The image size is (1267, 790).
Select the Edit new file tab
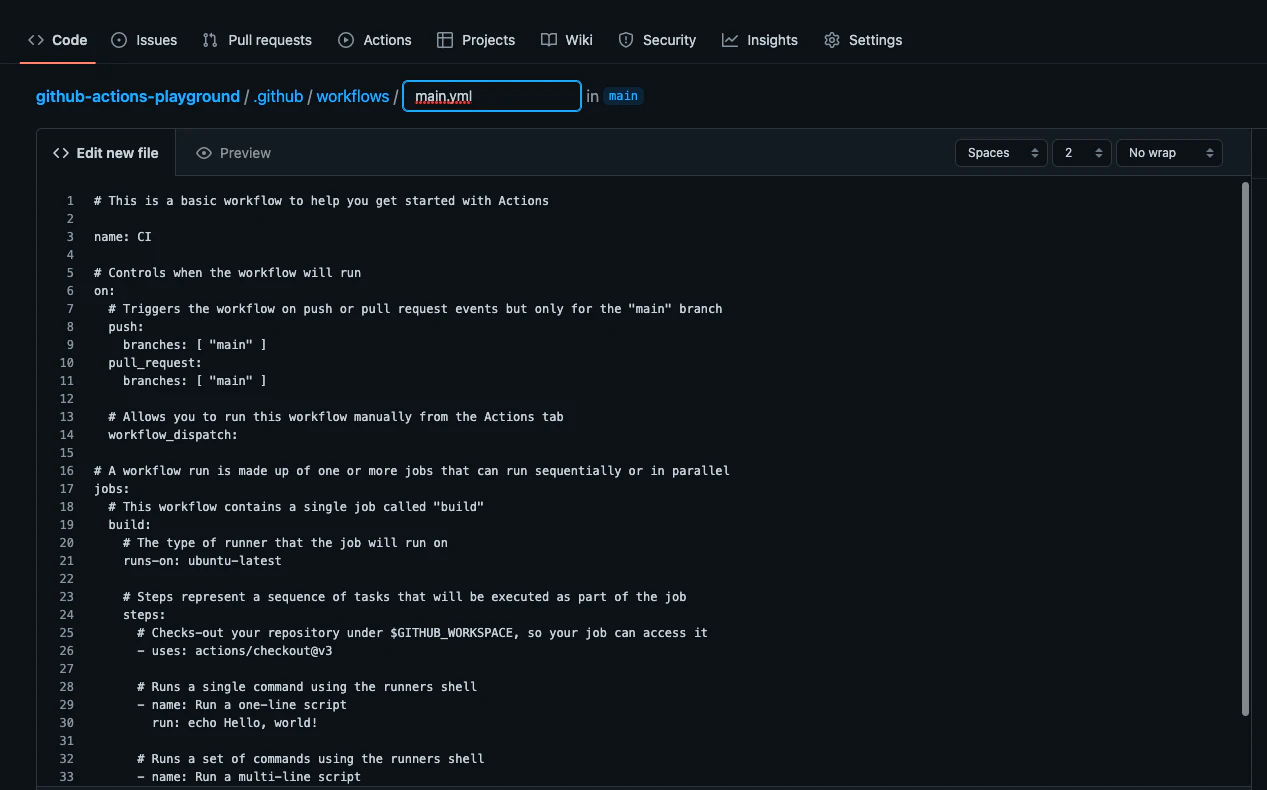106,153
